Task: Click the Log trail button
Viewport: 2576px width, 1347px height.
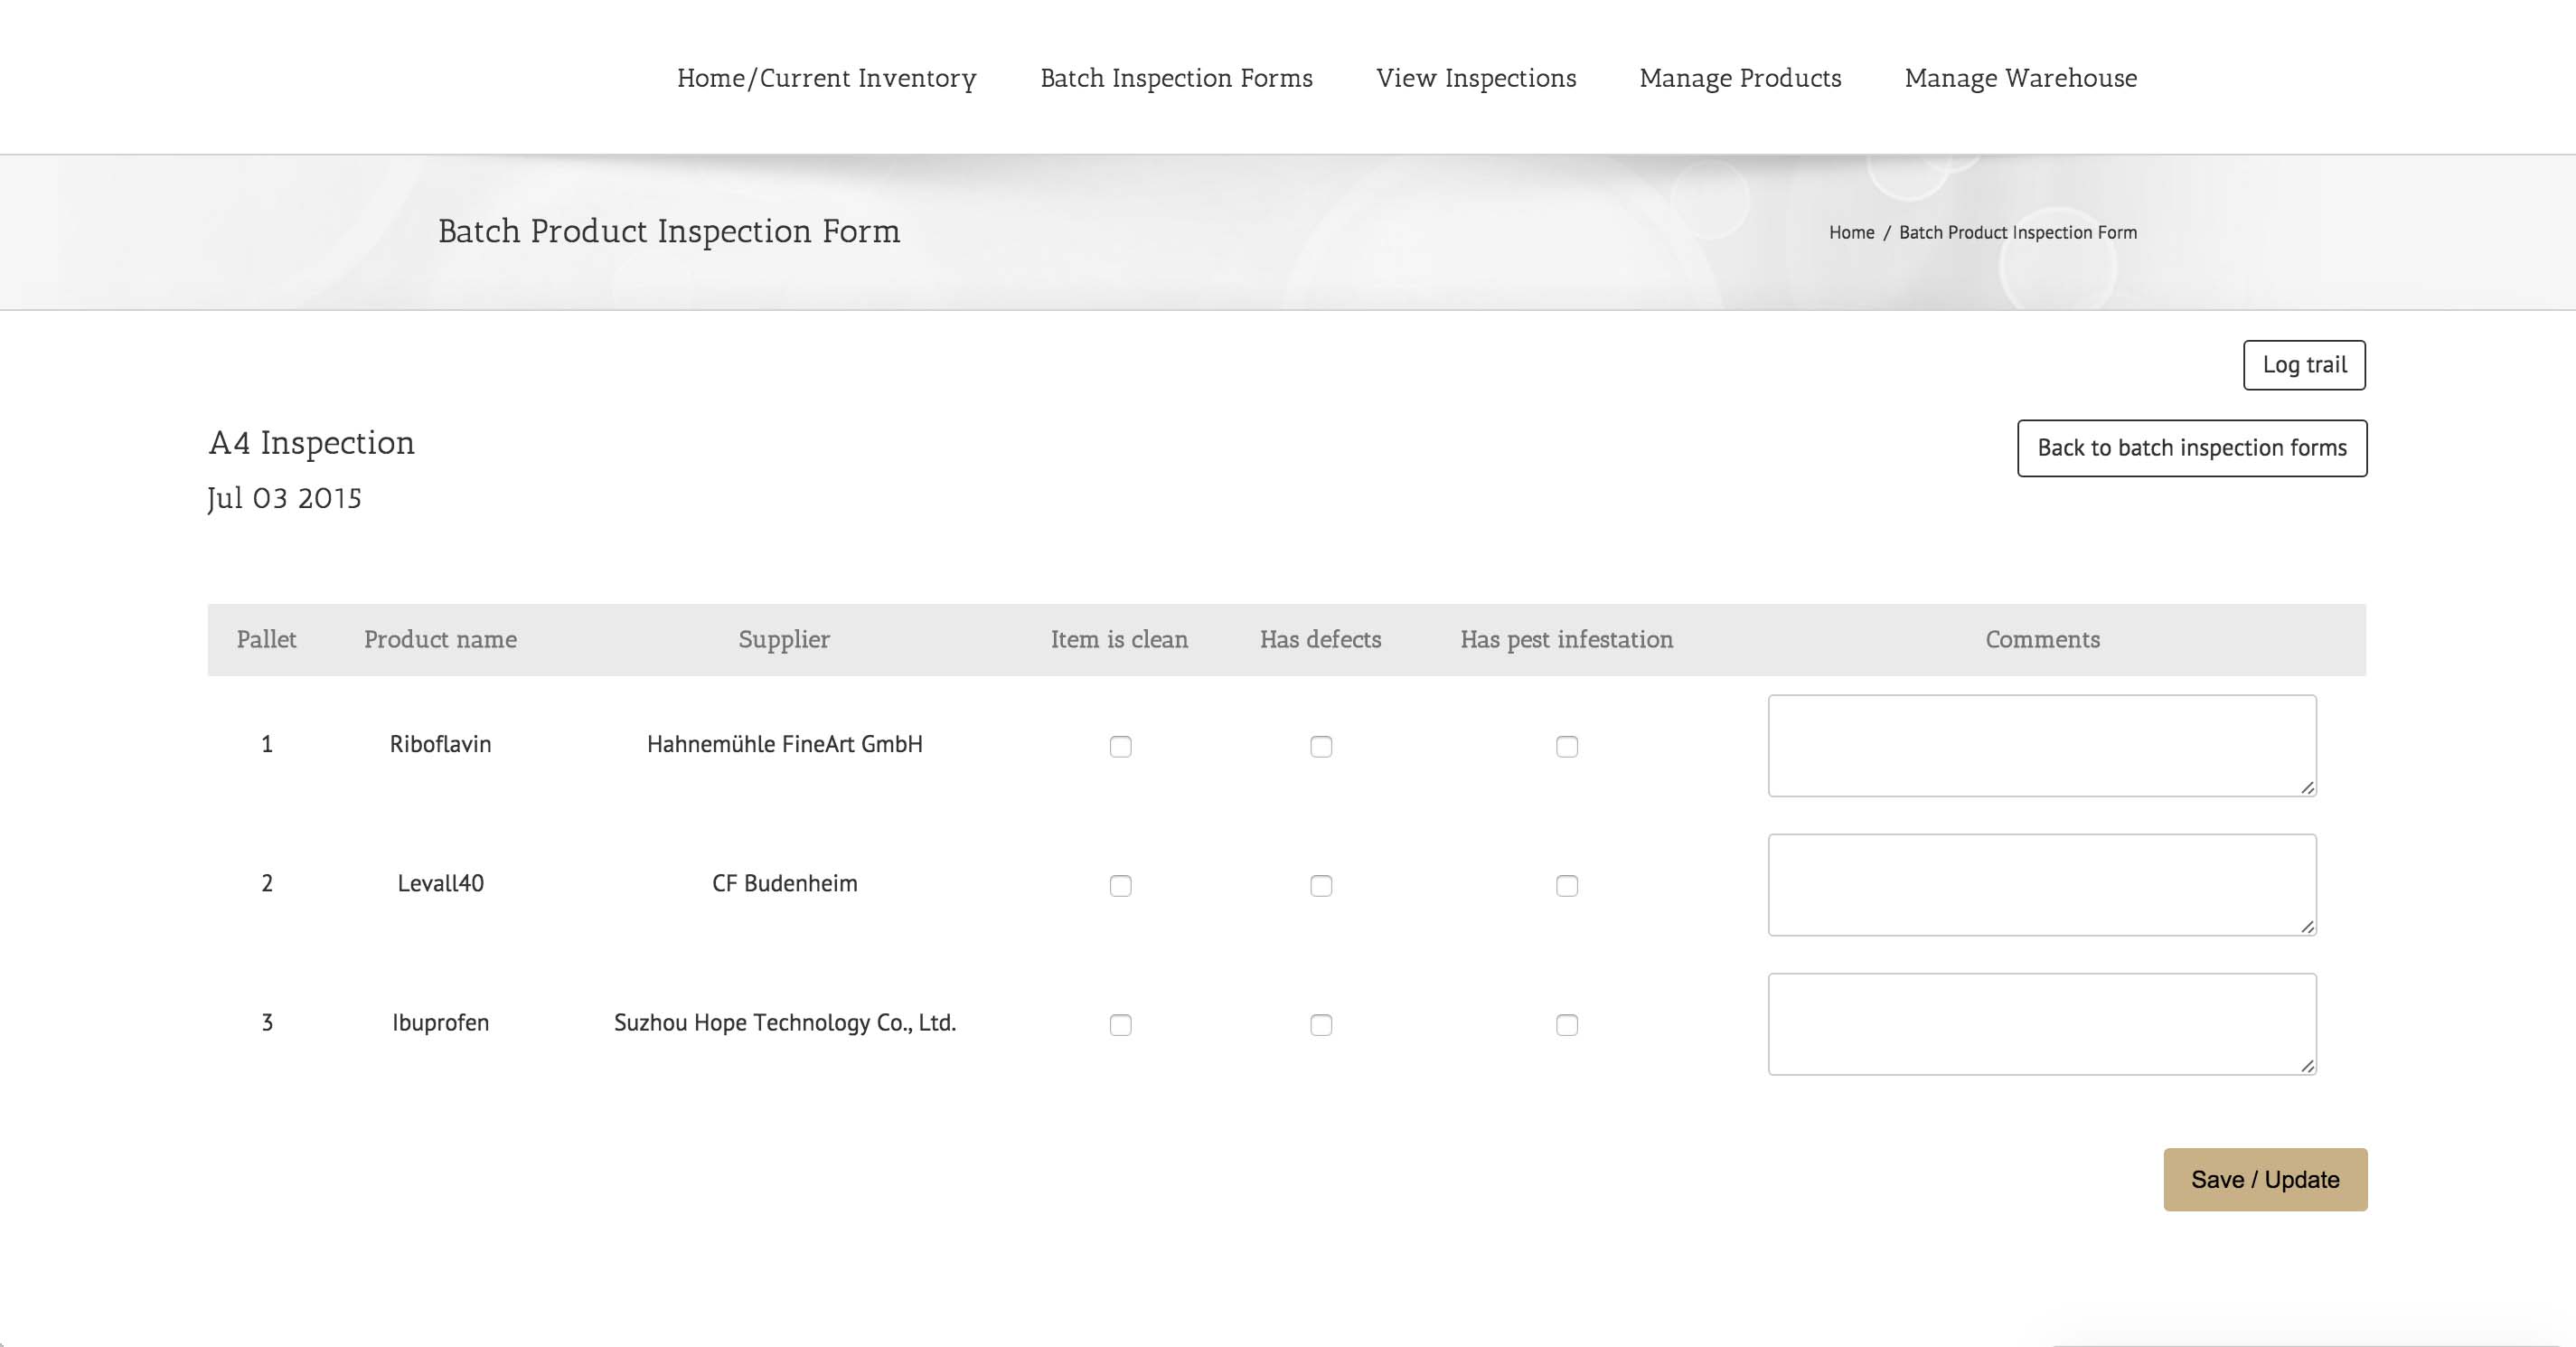Action: 2304,365
